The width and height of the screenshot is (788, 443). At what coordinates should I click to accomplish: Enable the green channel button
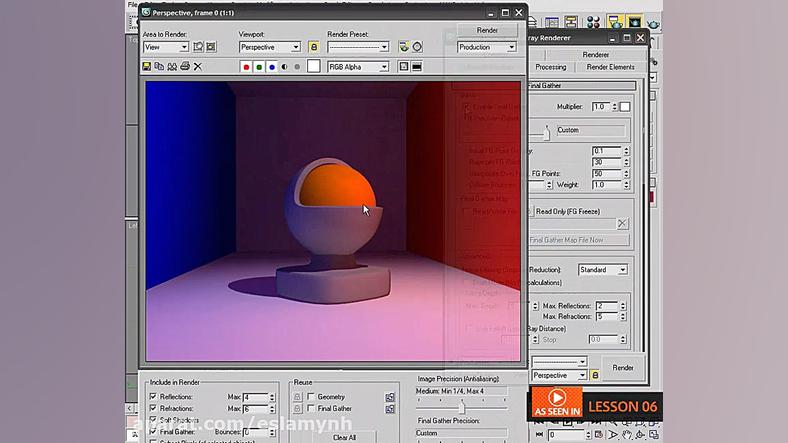click(x=259, y=66)
